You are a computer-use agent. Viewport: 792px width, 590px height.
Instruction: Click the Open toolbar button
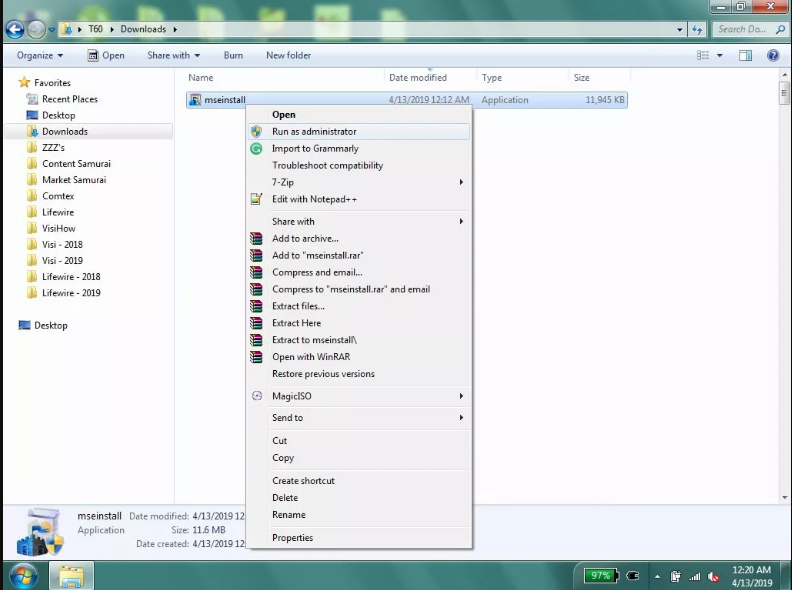pos(106,56)
